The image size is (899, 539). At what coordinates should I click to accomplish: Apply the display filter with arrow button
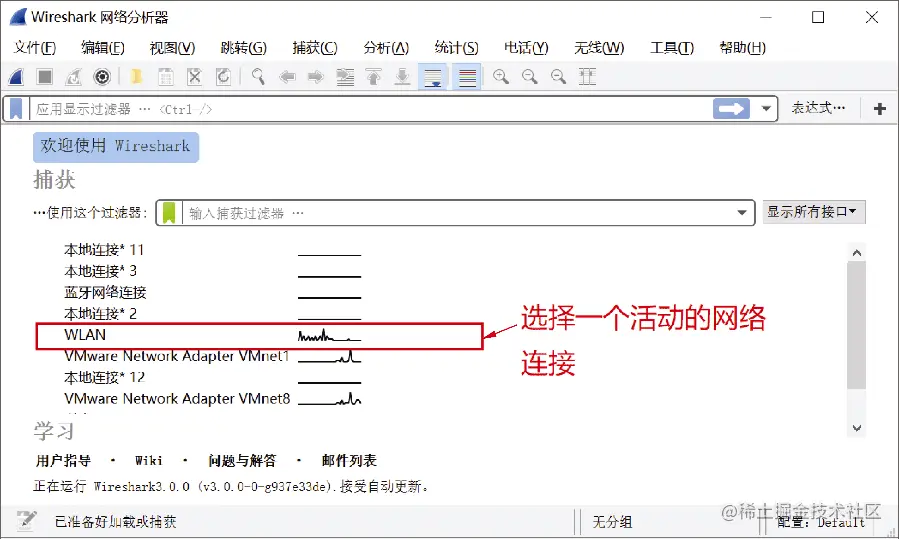pyautogui.click(x=731, y=108)
